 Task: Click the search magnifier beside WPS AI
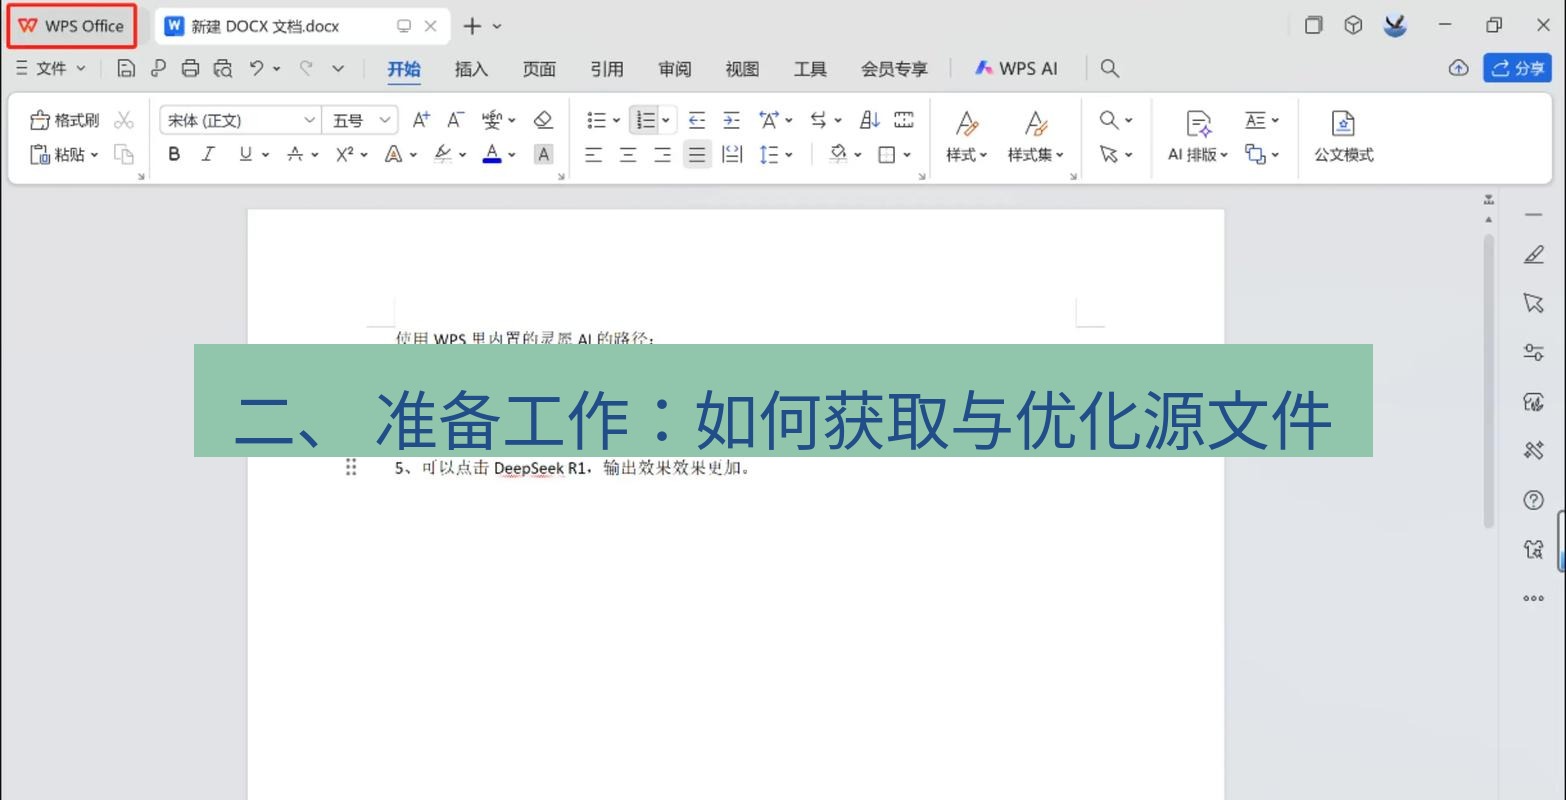1109,68
